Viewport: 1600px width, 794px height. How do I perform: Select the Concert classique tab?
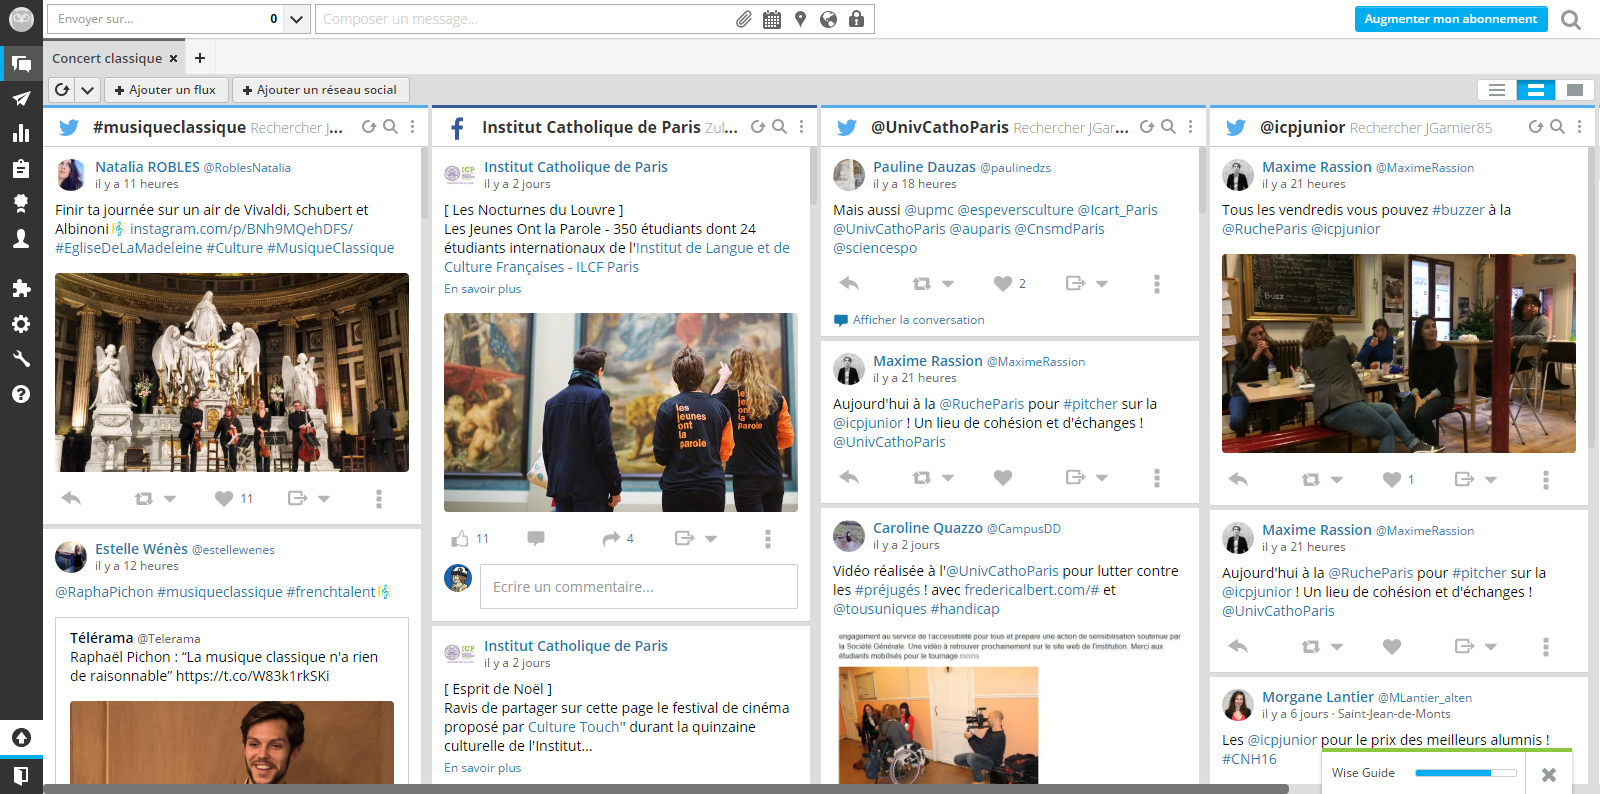tap(107, 58)
